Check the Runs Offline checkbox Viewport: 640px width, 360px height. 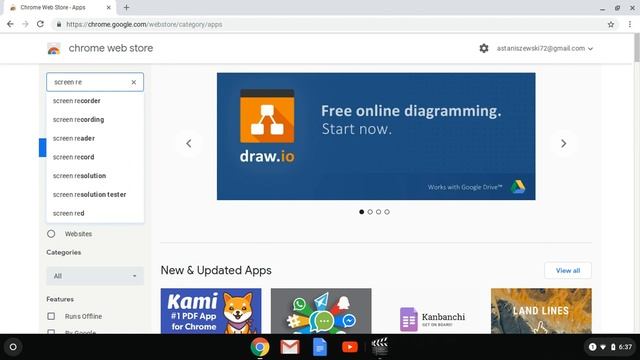coord(51,316)
